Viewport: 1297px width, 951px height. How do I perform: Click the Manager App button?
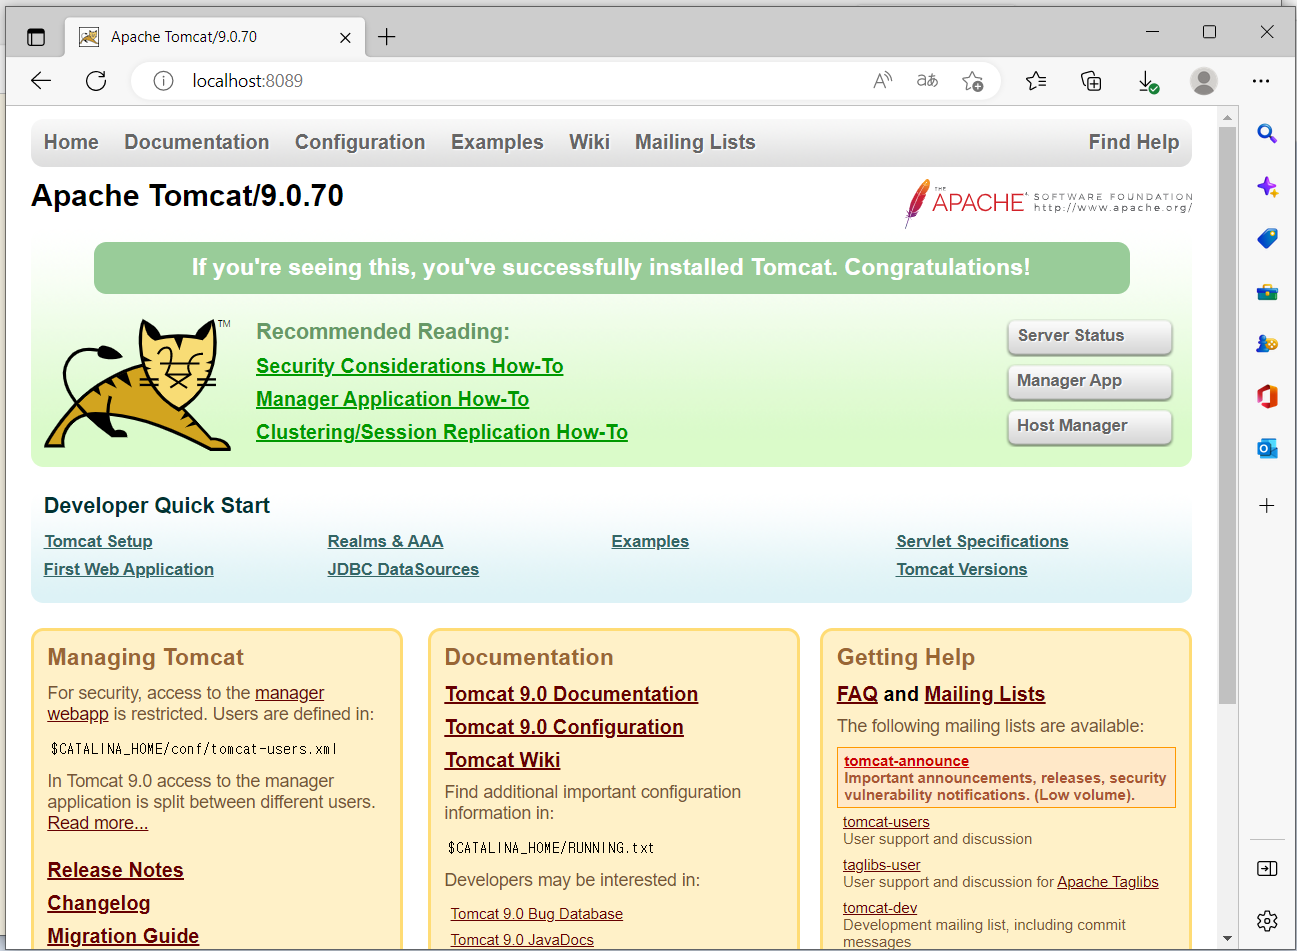(1089, 382)
